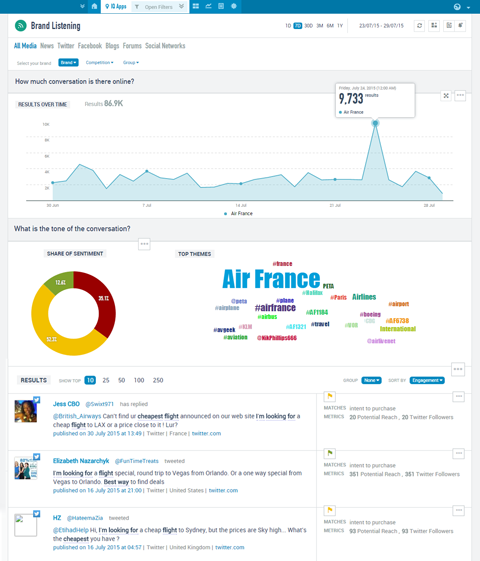This screenshot has width=480, height=561.
Task: Click the Brand Listening RSS logo icon
Action: click(21, 26)
